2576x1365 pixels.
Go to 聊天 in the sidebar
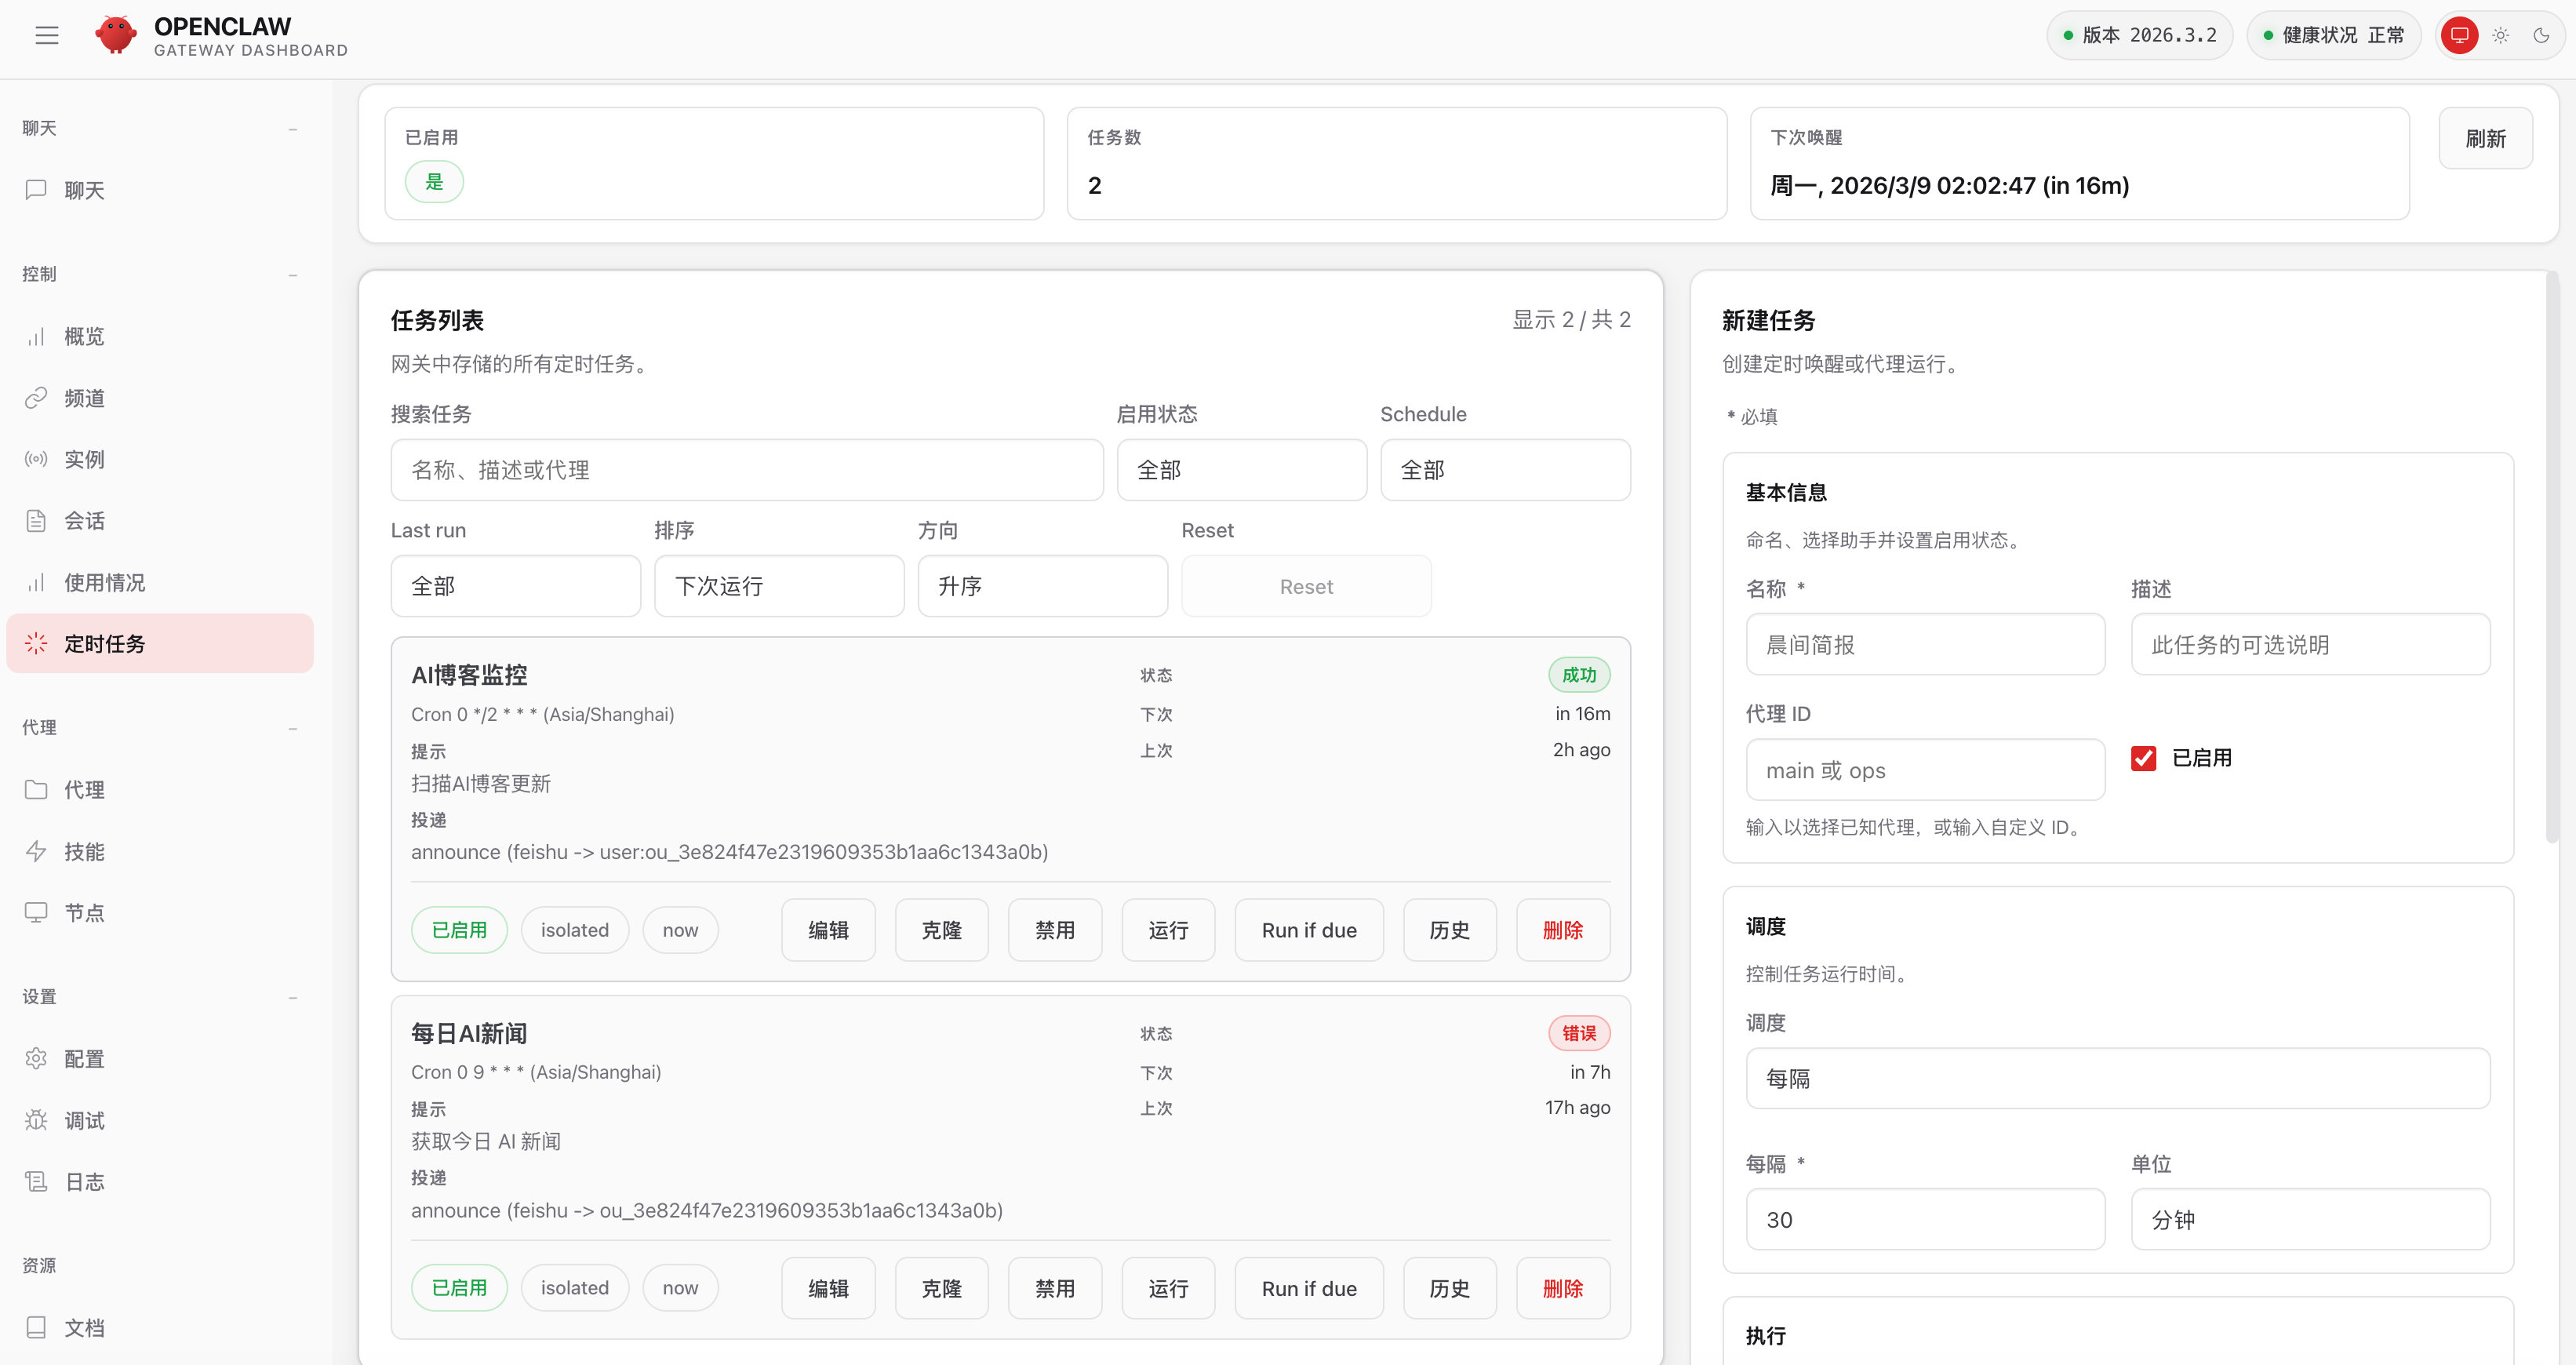click(84, 190)
